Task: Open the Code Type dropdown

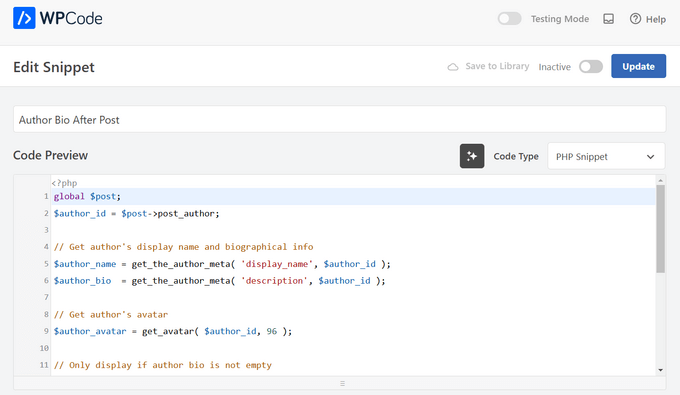Action: click(x=606, y=156)
